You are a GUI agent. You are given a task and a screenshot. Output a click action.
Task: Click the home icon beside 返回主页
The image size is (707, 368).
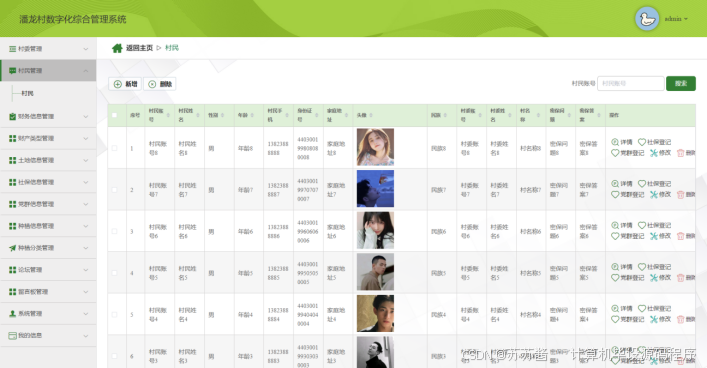point(117,48)
